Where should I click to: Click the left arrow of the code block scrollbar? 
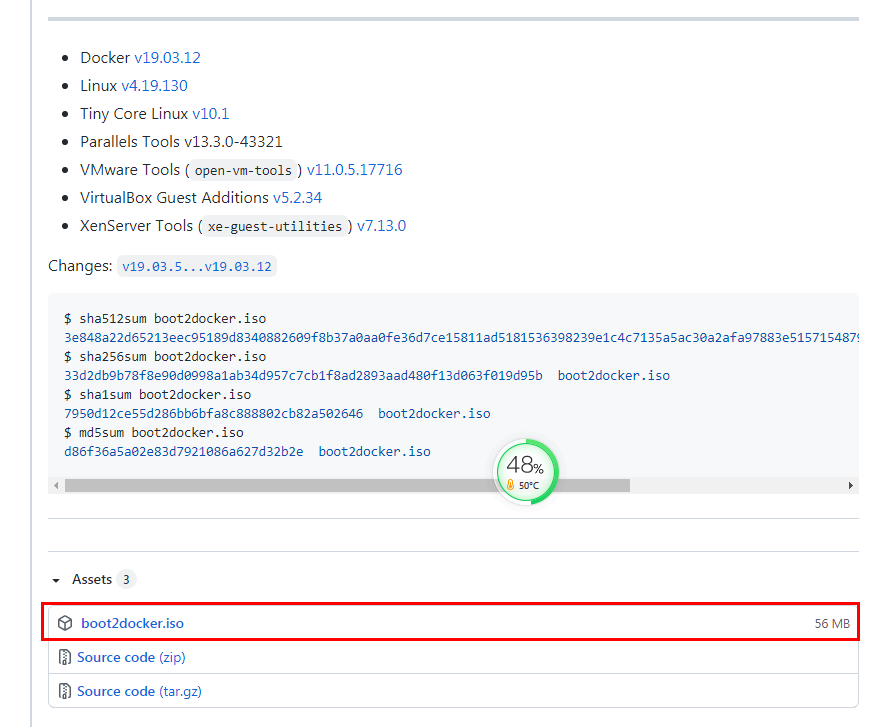pos(57,485)
